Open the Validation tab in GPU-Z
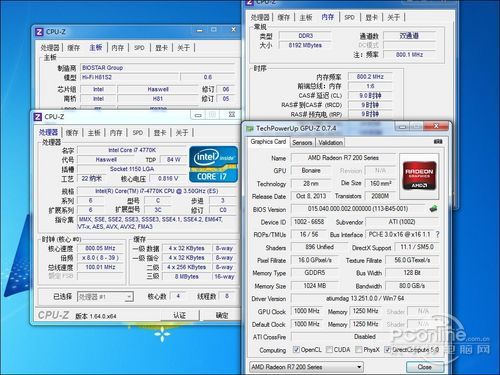 point(330,143)
